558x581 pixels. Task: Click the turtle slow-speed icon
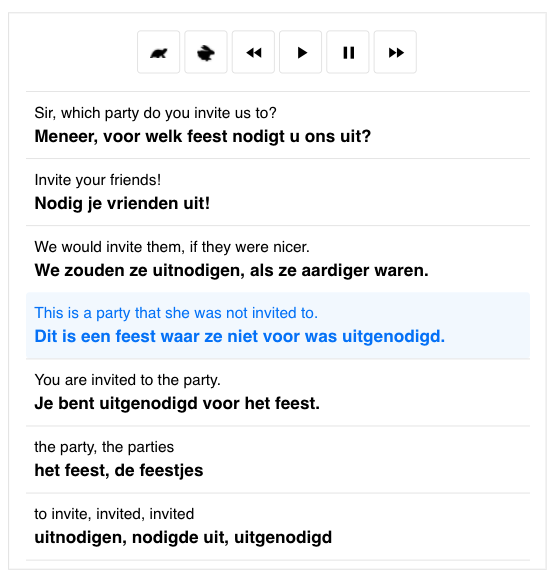click(159, 52)
